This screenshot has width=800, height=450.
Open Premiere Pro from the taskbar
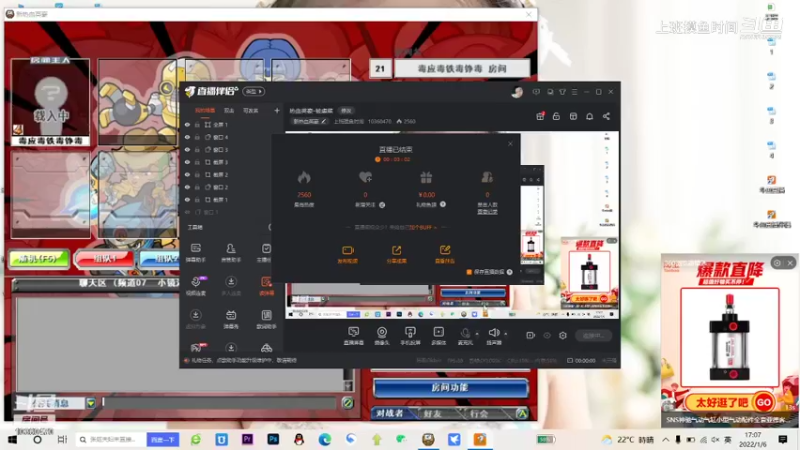tap(247, 439)
